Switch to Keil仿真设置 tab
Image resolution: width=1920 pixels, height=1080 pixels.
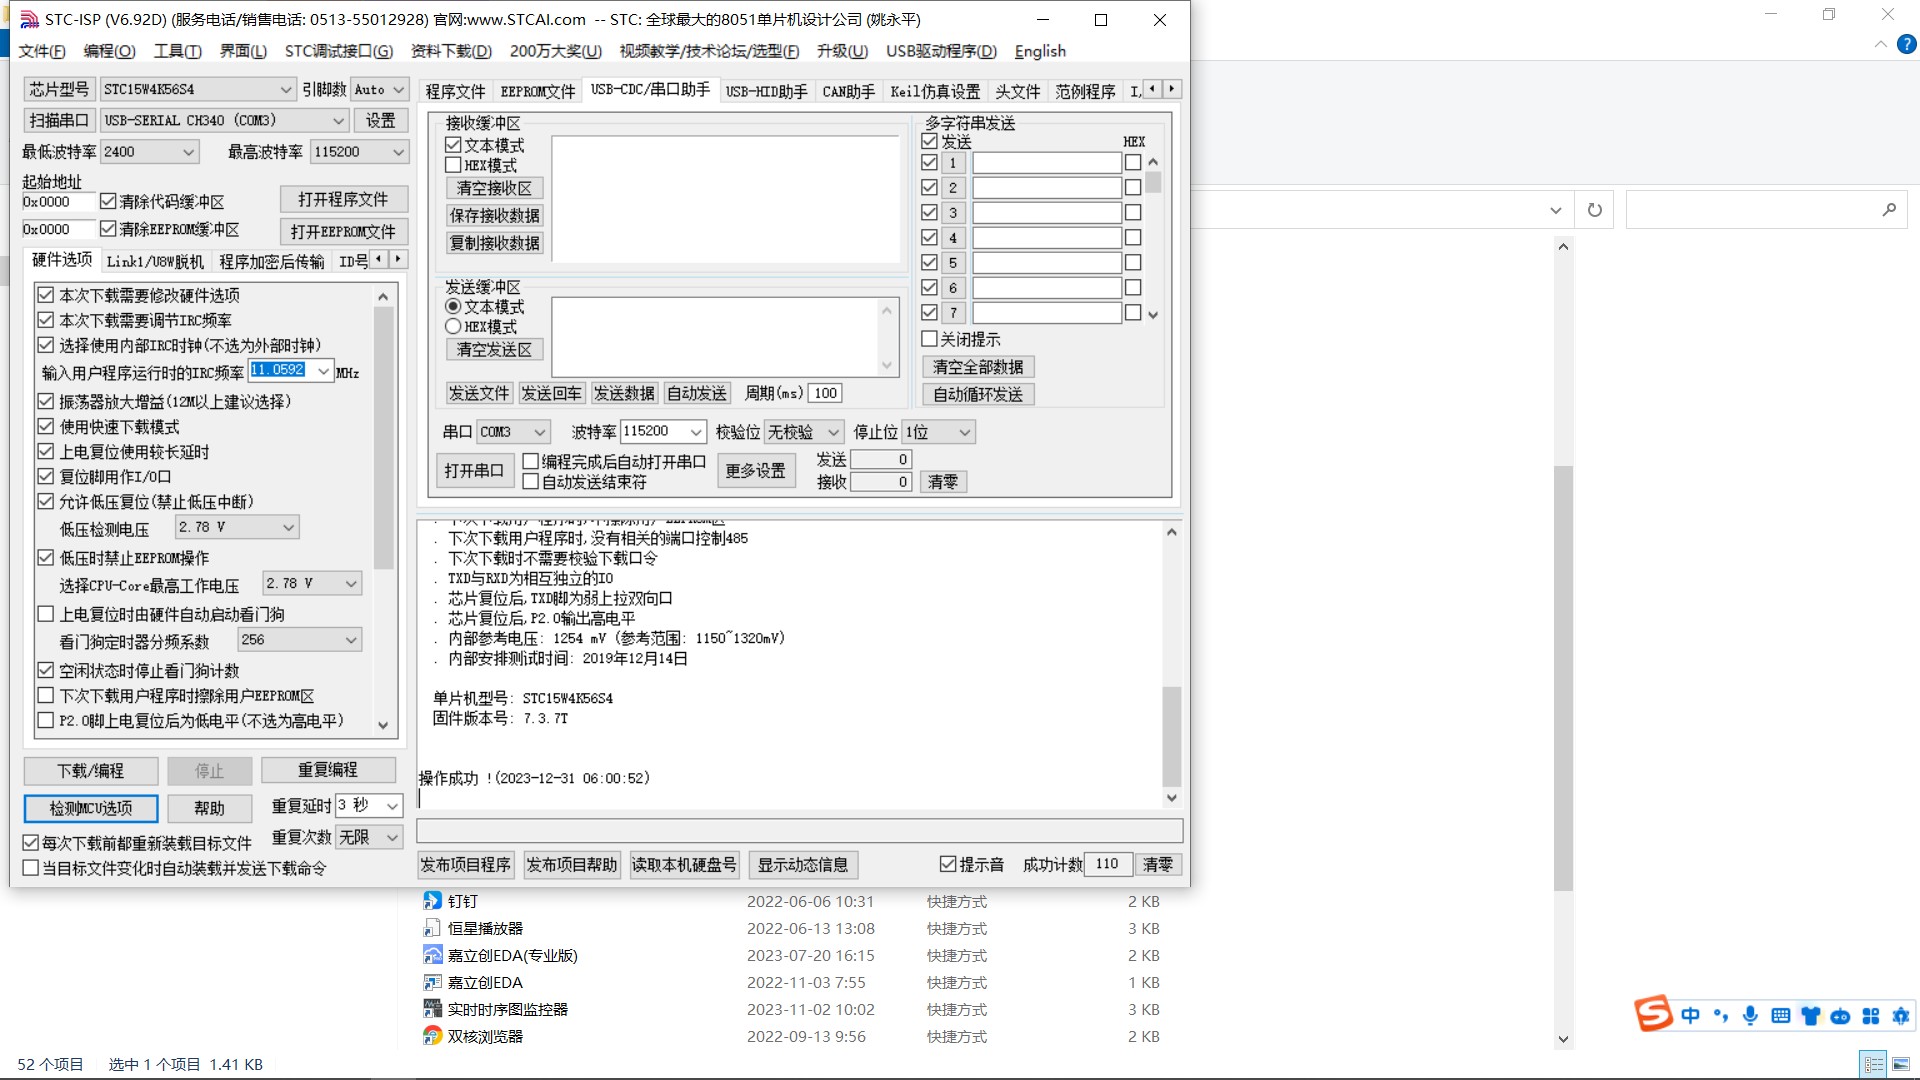point(935,91)
